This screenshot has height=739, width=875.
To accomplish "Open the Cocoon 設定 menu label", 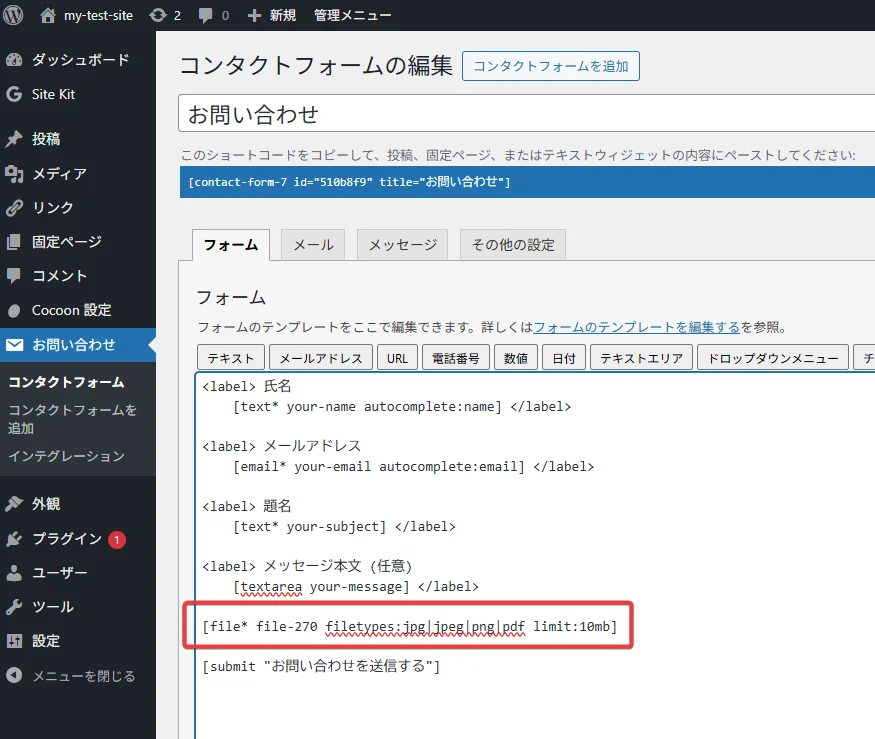I will (x=71, y=310).
